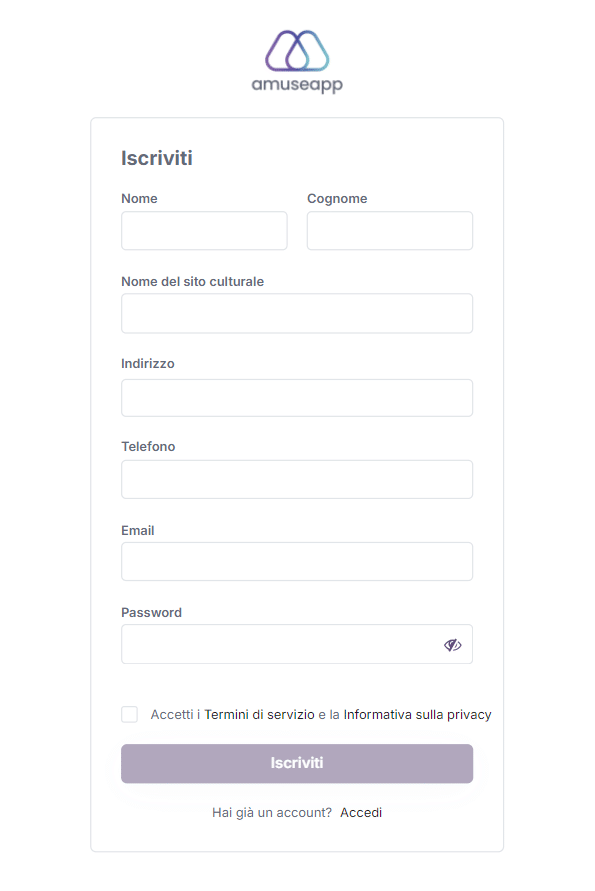Submit with the purple Iscriviti button
This screenshot has height=891, width=595.
[x=297, y=764]
